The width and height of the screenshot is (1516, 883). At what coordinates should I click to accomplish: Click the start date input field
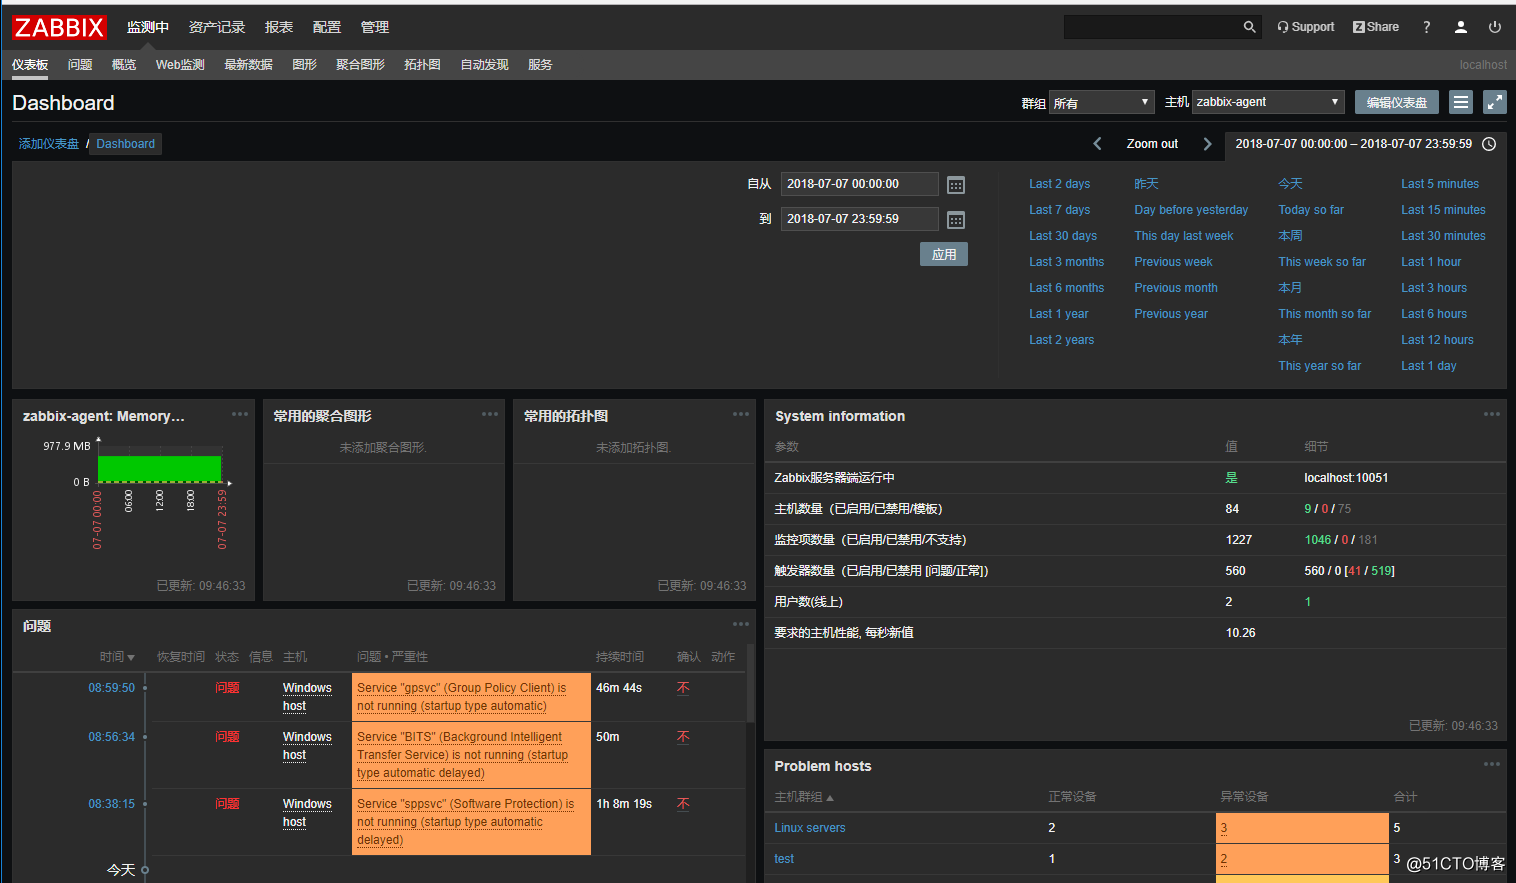click(x=859, y=184)
